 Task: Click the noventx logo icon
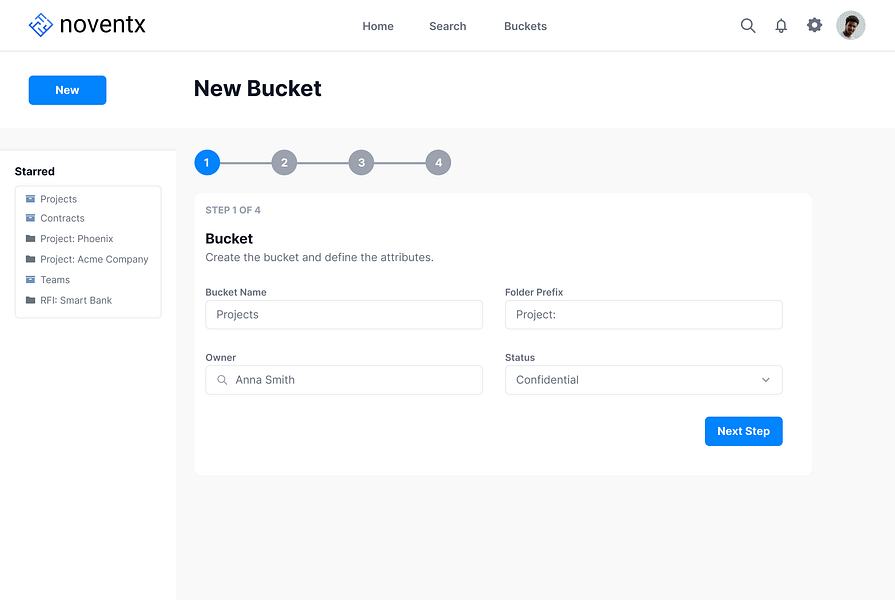click(41, 25)
